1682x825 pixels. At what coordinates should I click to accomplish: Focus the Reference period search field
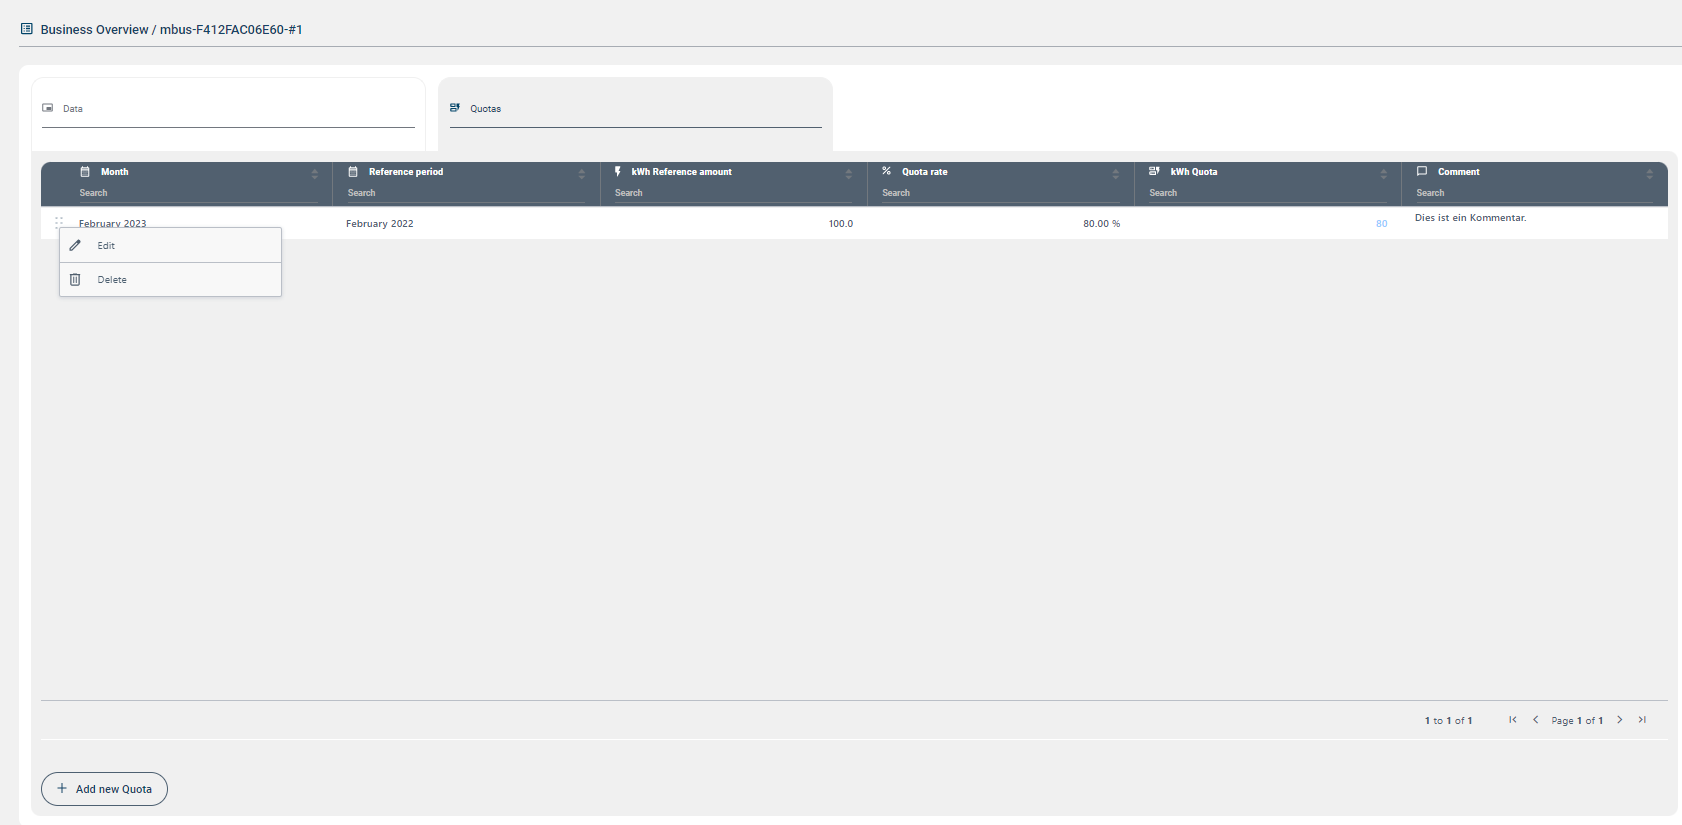(x=466, y=193)
